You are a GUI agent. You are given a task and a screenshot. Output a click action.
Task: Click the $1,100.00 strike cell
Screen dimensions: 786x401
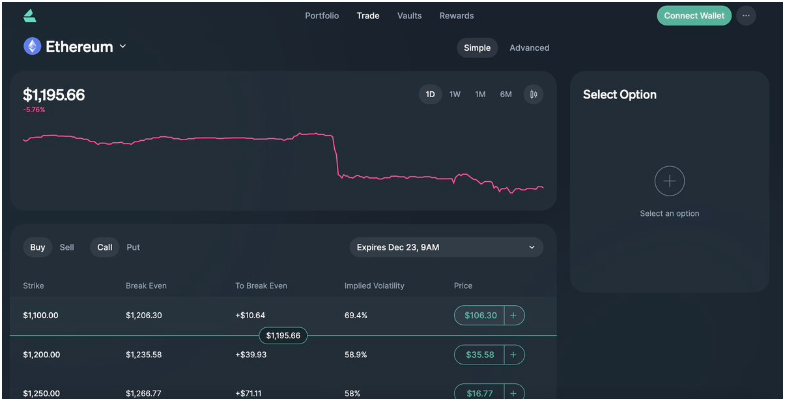click(x=41, y=315)
